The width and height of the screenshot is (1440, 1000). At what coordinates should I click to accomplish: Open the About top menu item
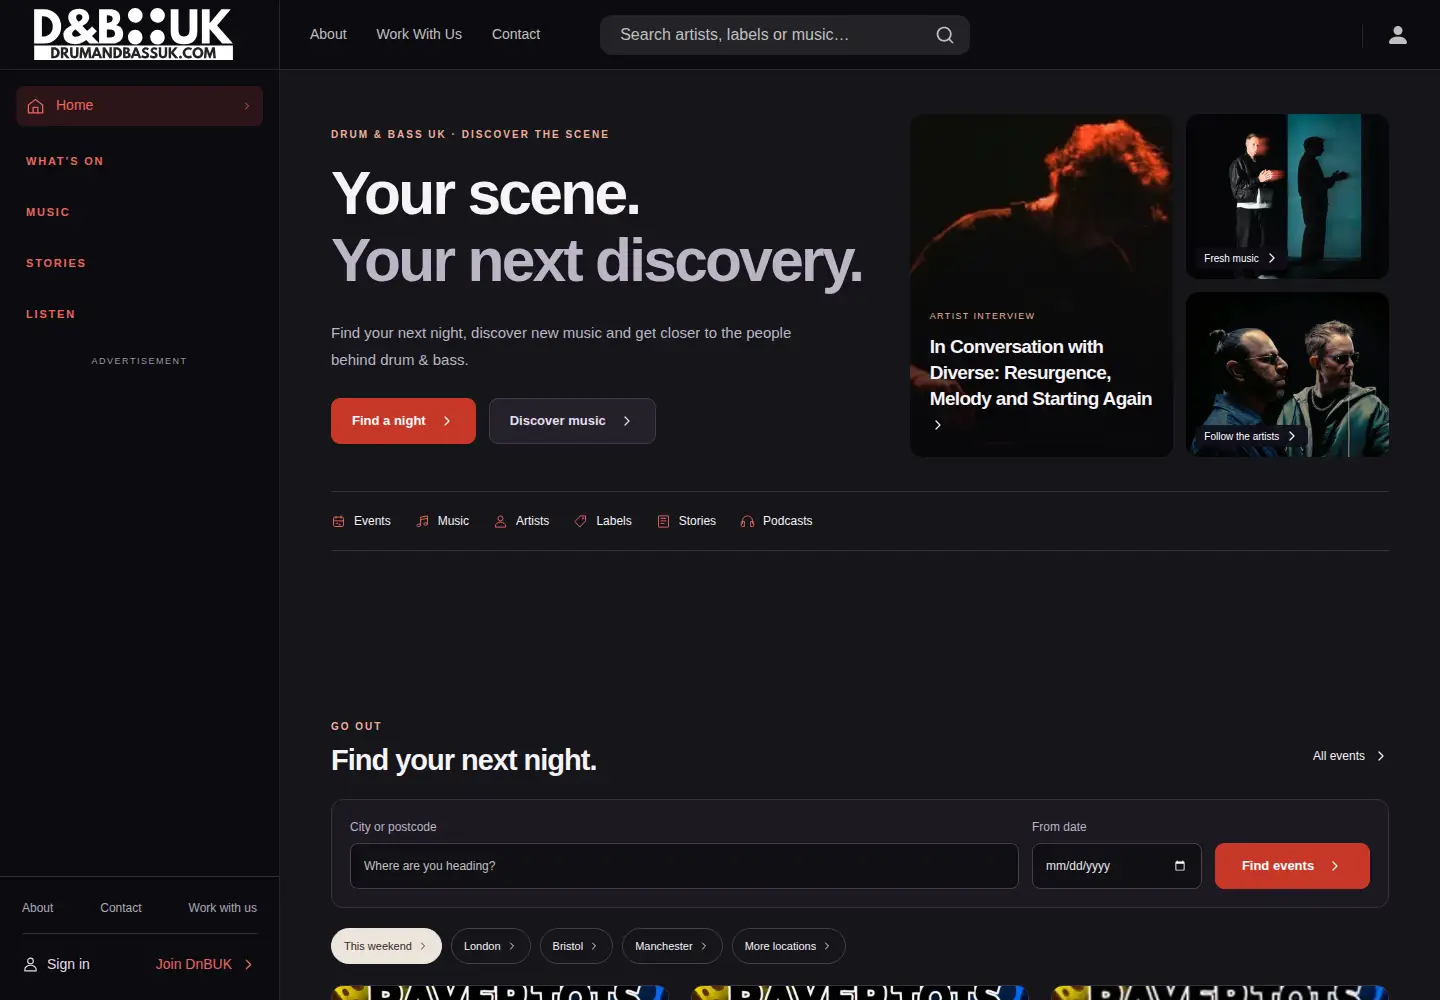328,34
